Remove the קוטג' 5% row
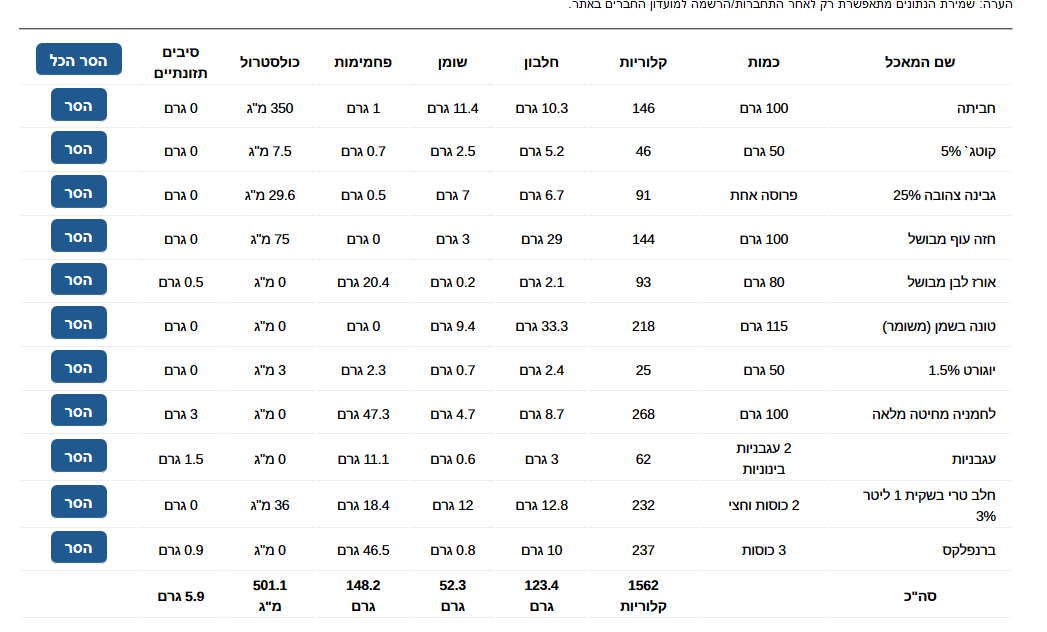Image resolution: width=1047 pixels, height=632 pixels. [x=79, y=148]
